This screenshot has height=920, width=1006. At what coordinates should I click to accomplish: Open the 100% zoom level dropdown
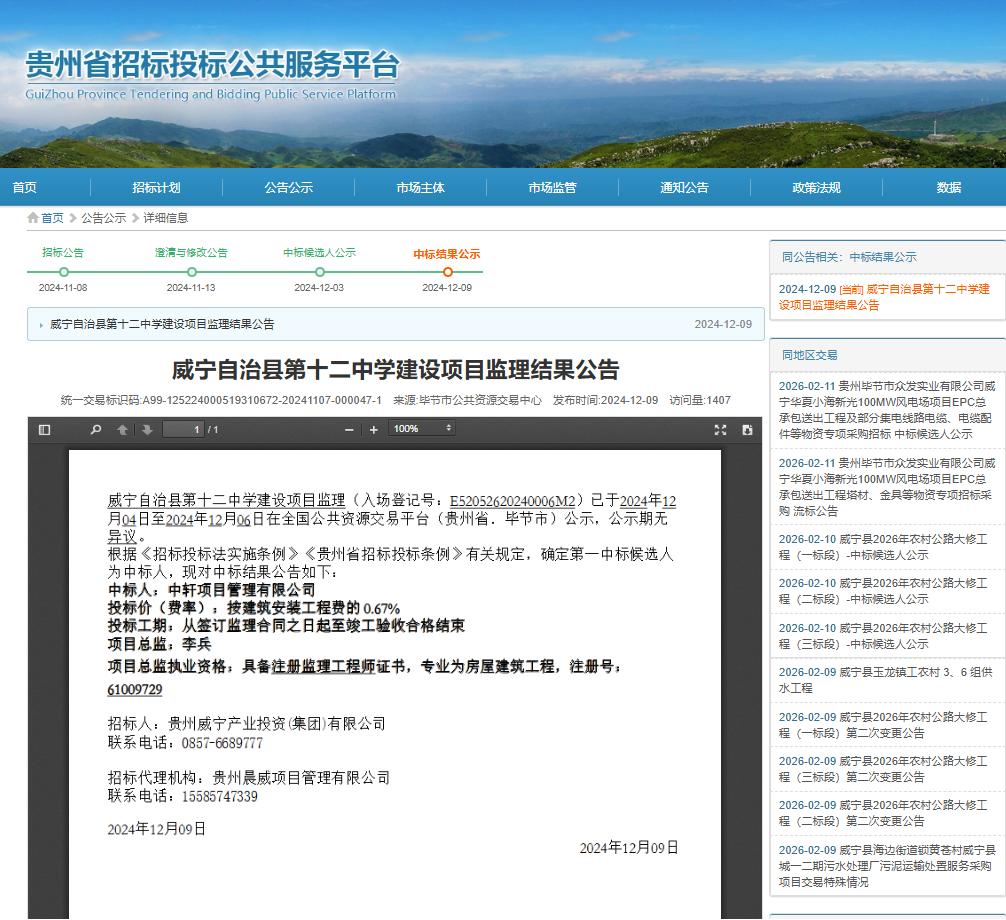pyautogui.click(x=421, y=429)
